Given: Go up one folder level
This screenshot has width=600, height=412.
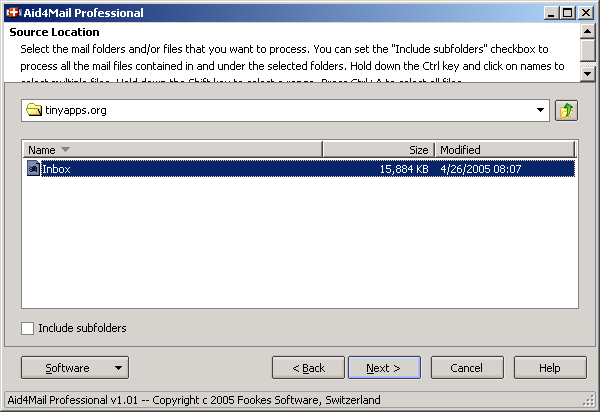Looking at the screenshot, I should coord(567,110).
